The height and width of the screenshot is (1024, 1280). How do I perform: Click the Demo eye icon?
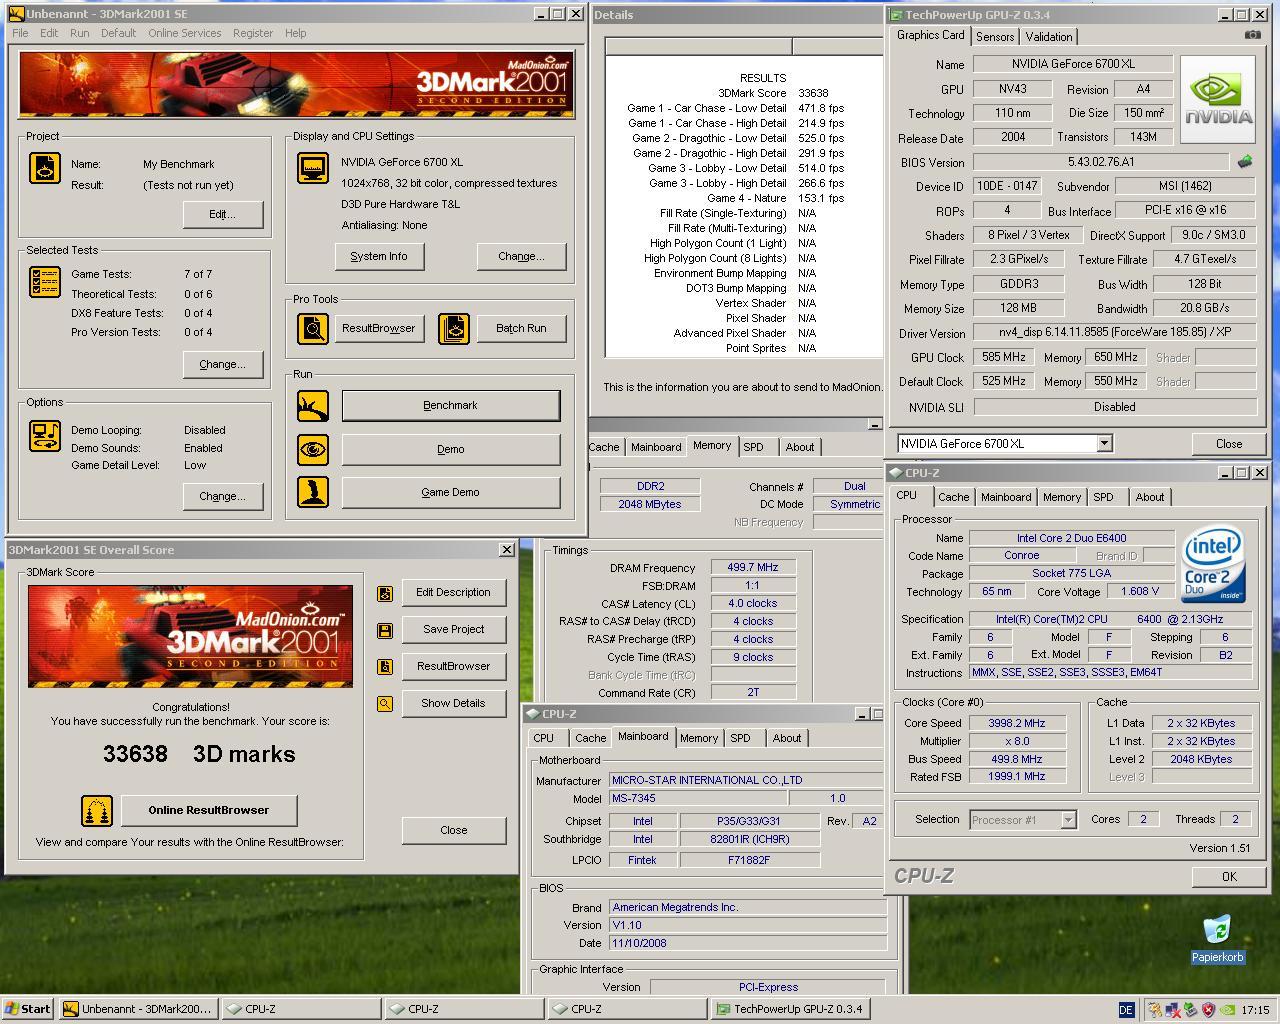pos(313,449)
